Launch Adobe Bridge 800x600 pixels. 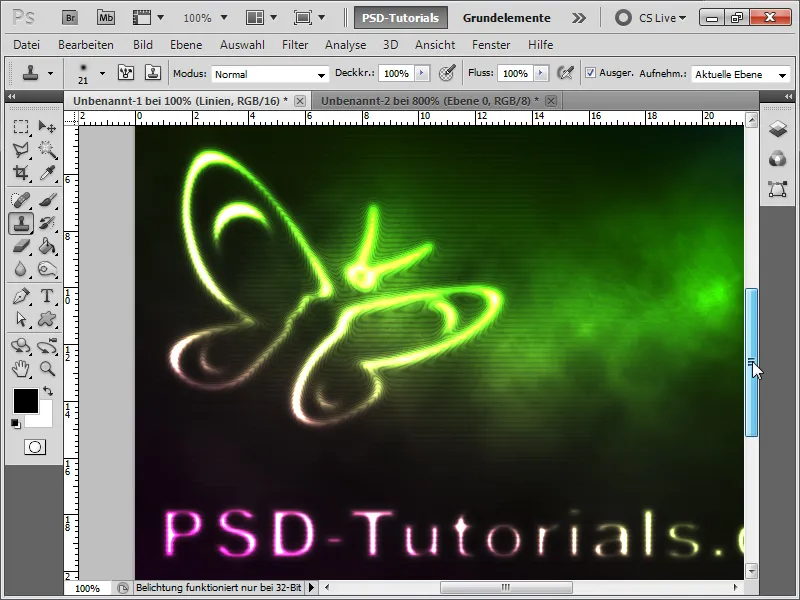70,18
